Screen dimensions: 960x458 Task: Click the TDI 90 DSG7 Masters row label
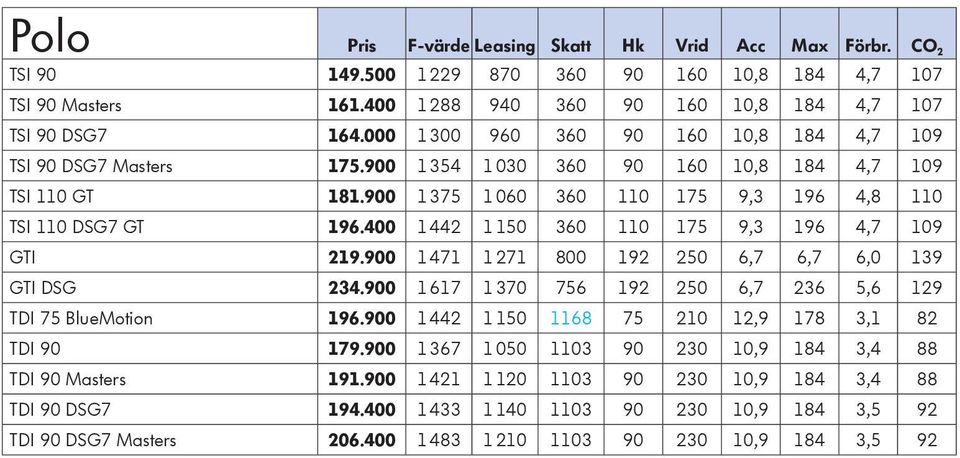coord(92,440)
